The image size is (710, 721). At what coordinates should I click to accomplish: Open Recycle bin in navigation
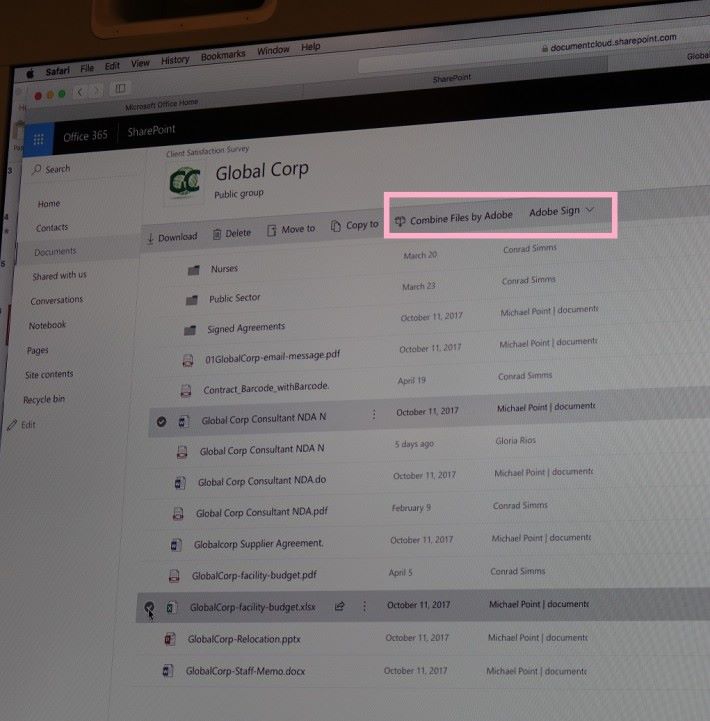tap(44, 399)
